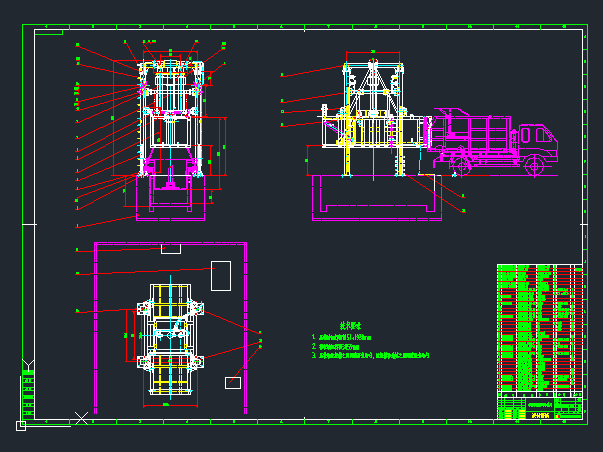Click the width dimension atop the side view
The width and height of the screenshot is (603, 452).
(x=373, y=52)
